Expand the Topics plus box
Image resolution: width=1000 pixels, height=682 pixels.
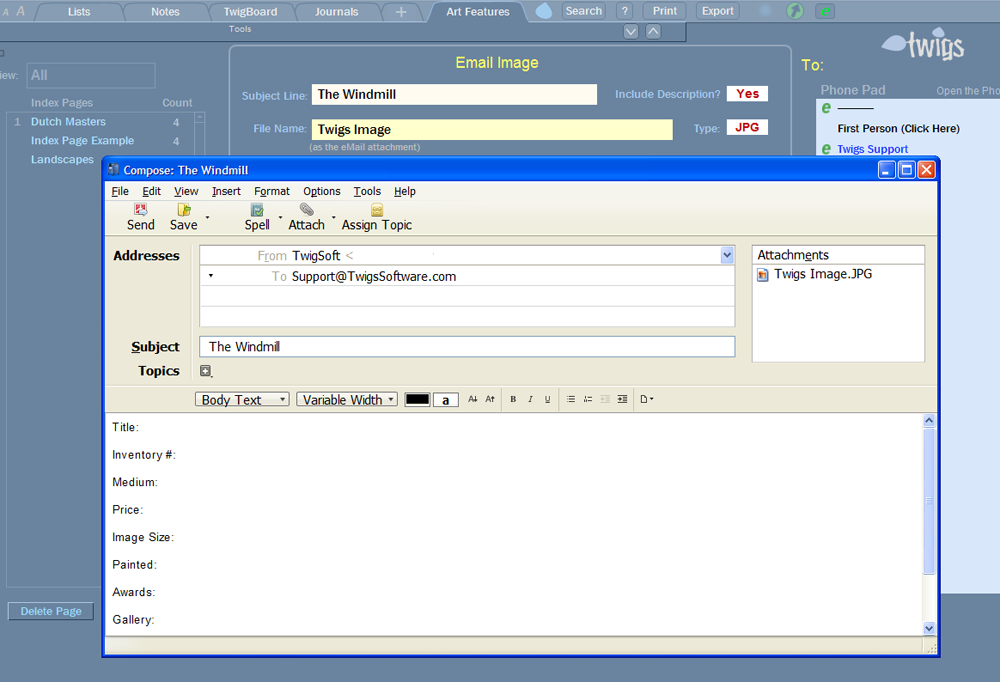[205, 371]
